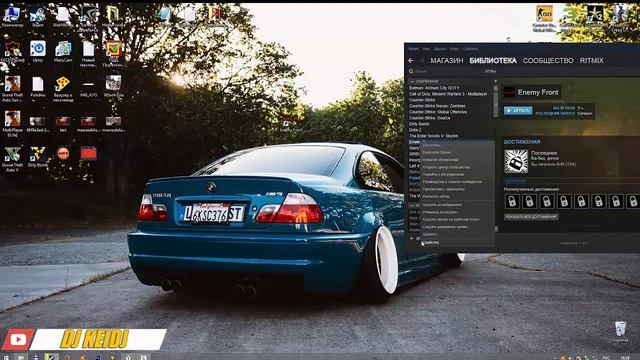This screenshot has height=360, width=640.
Task: Open the Grand Theft Auto San Andreas shortcut
Action: click(12, 88)
